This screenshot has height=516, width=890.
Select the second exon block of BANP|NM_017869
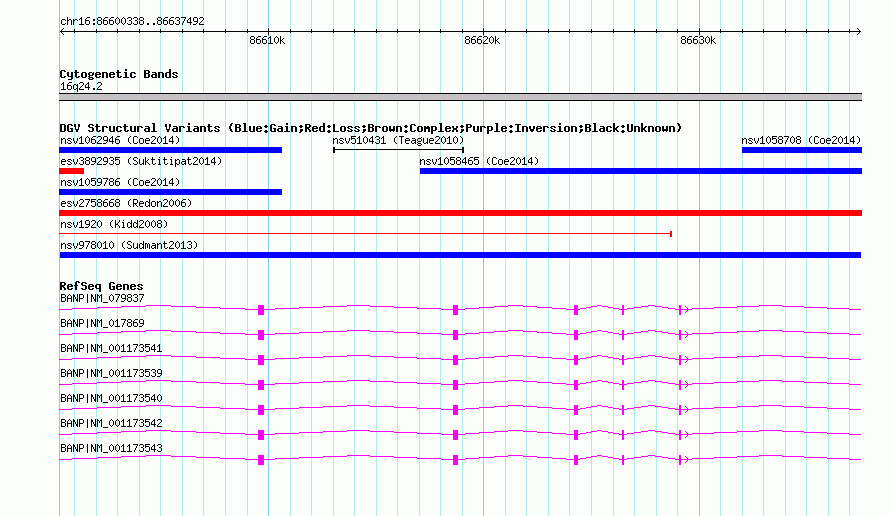pyautogui.click(x=455, y=334)
